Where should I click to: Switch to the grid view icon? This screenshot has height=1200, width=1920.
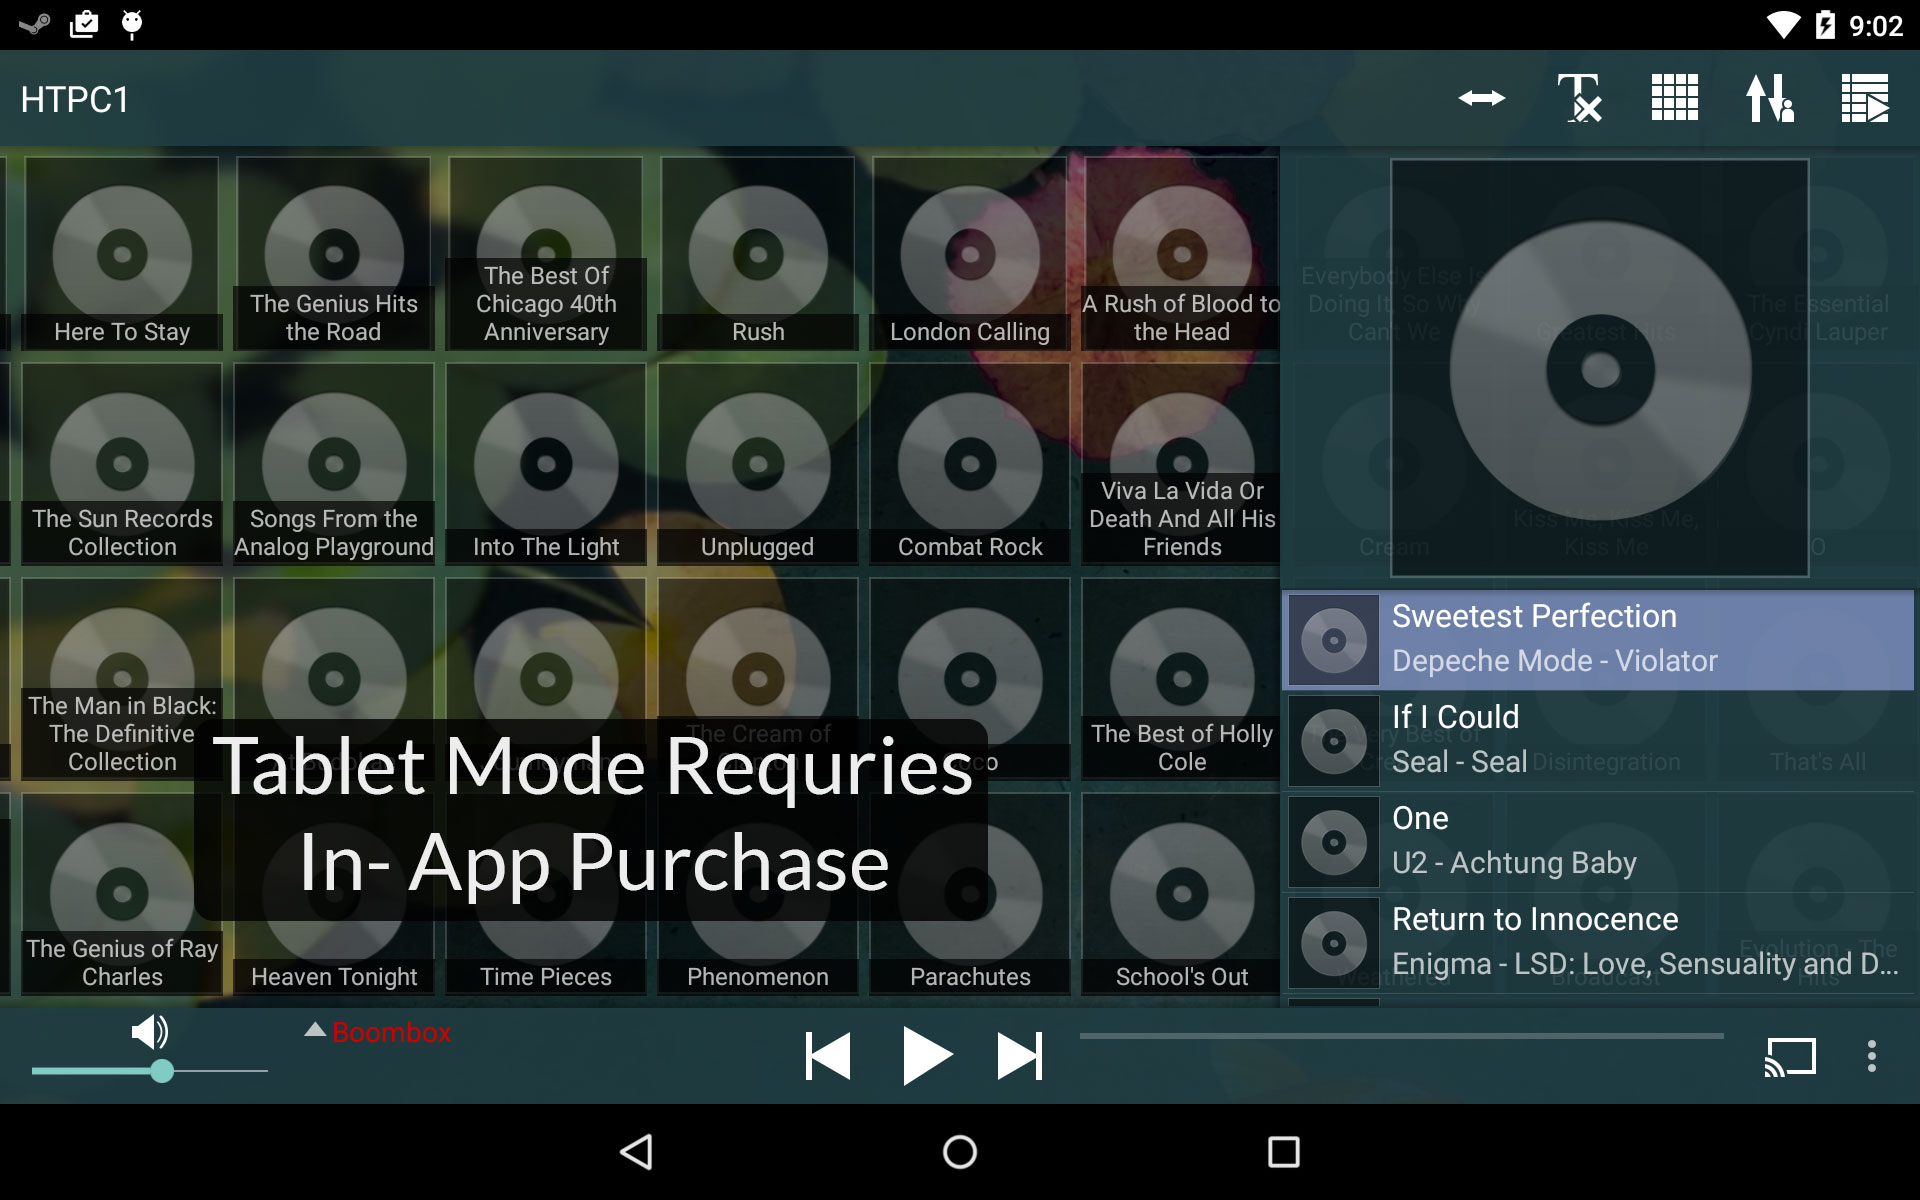[x=1674, y=98]
